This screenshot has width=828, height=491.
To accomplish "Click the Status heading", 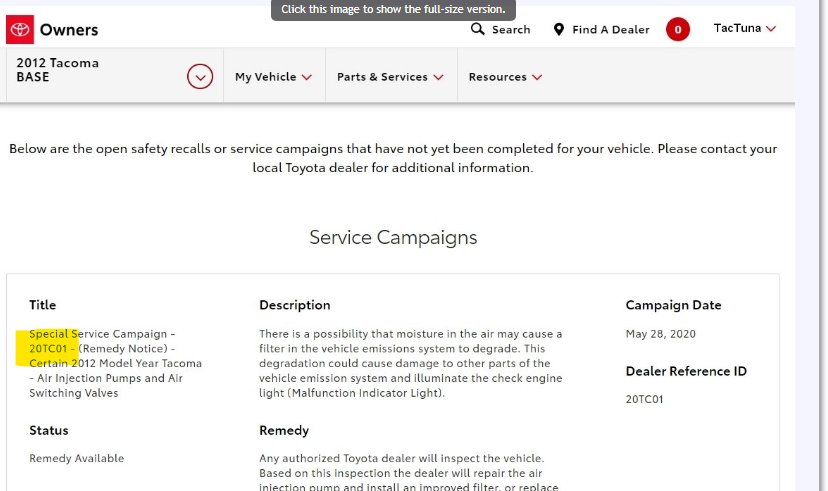I will [49, 430].
